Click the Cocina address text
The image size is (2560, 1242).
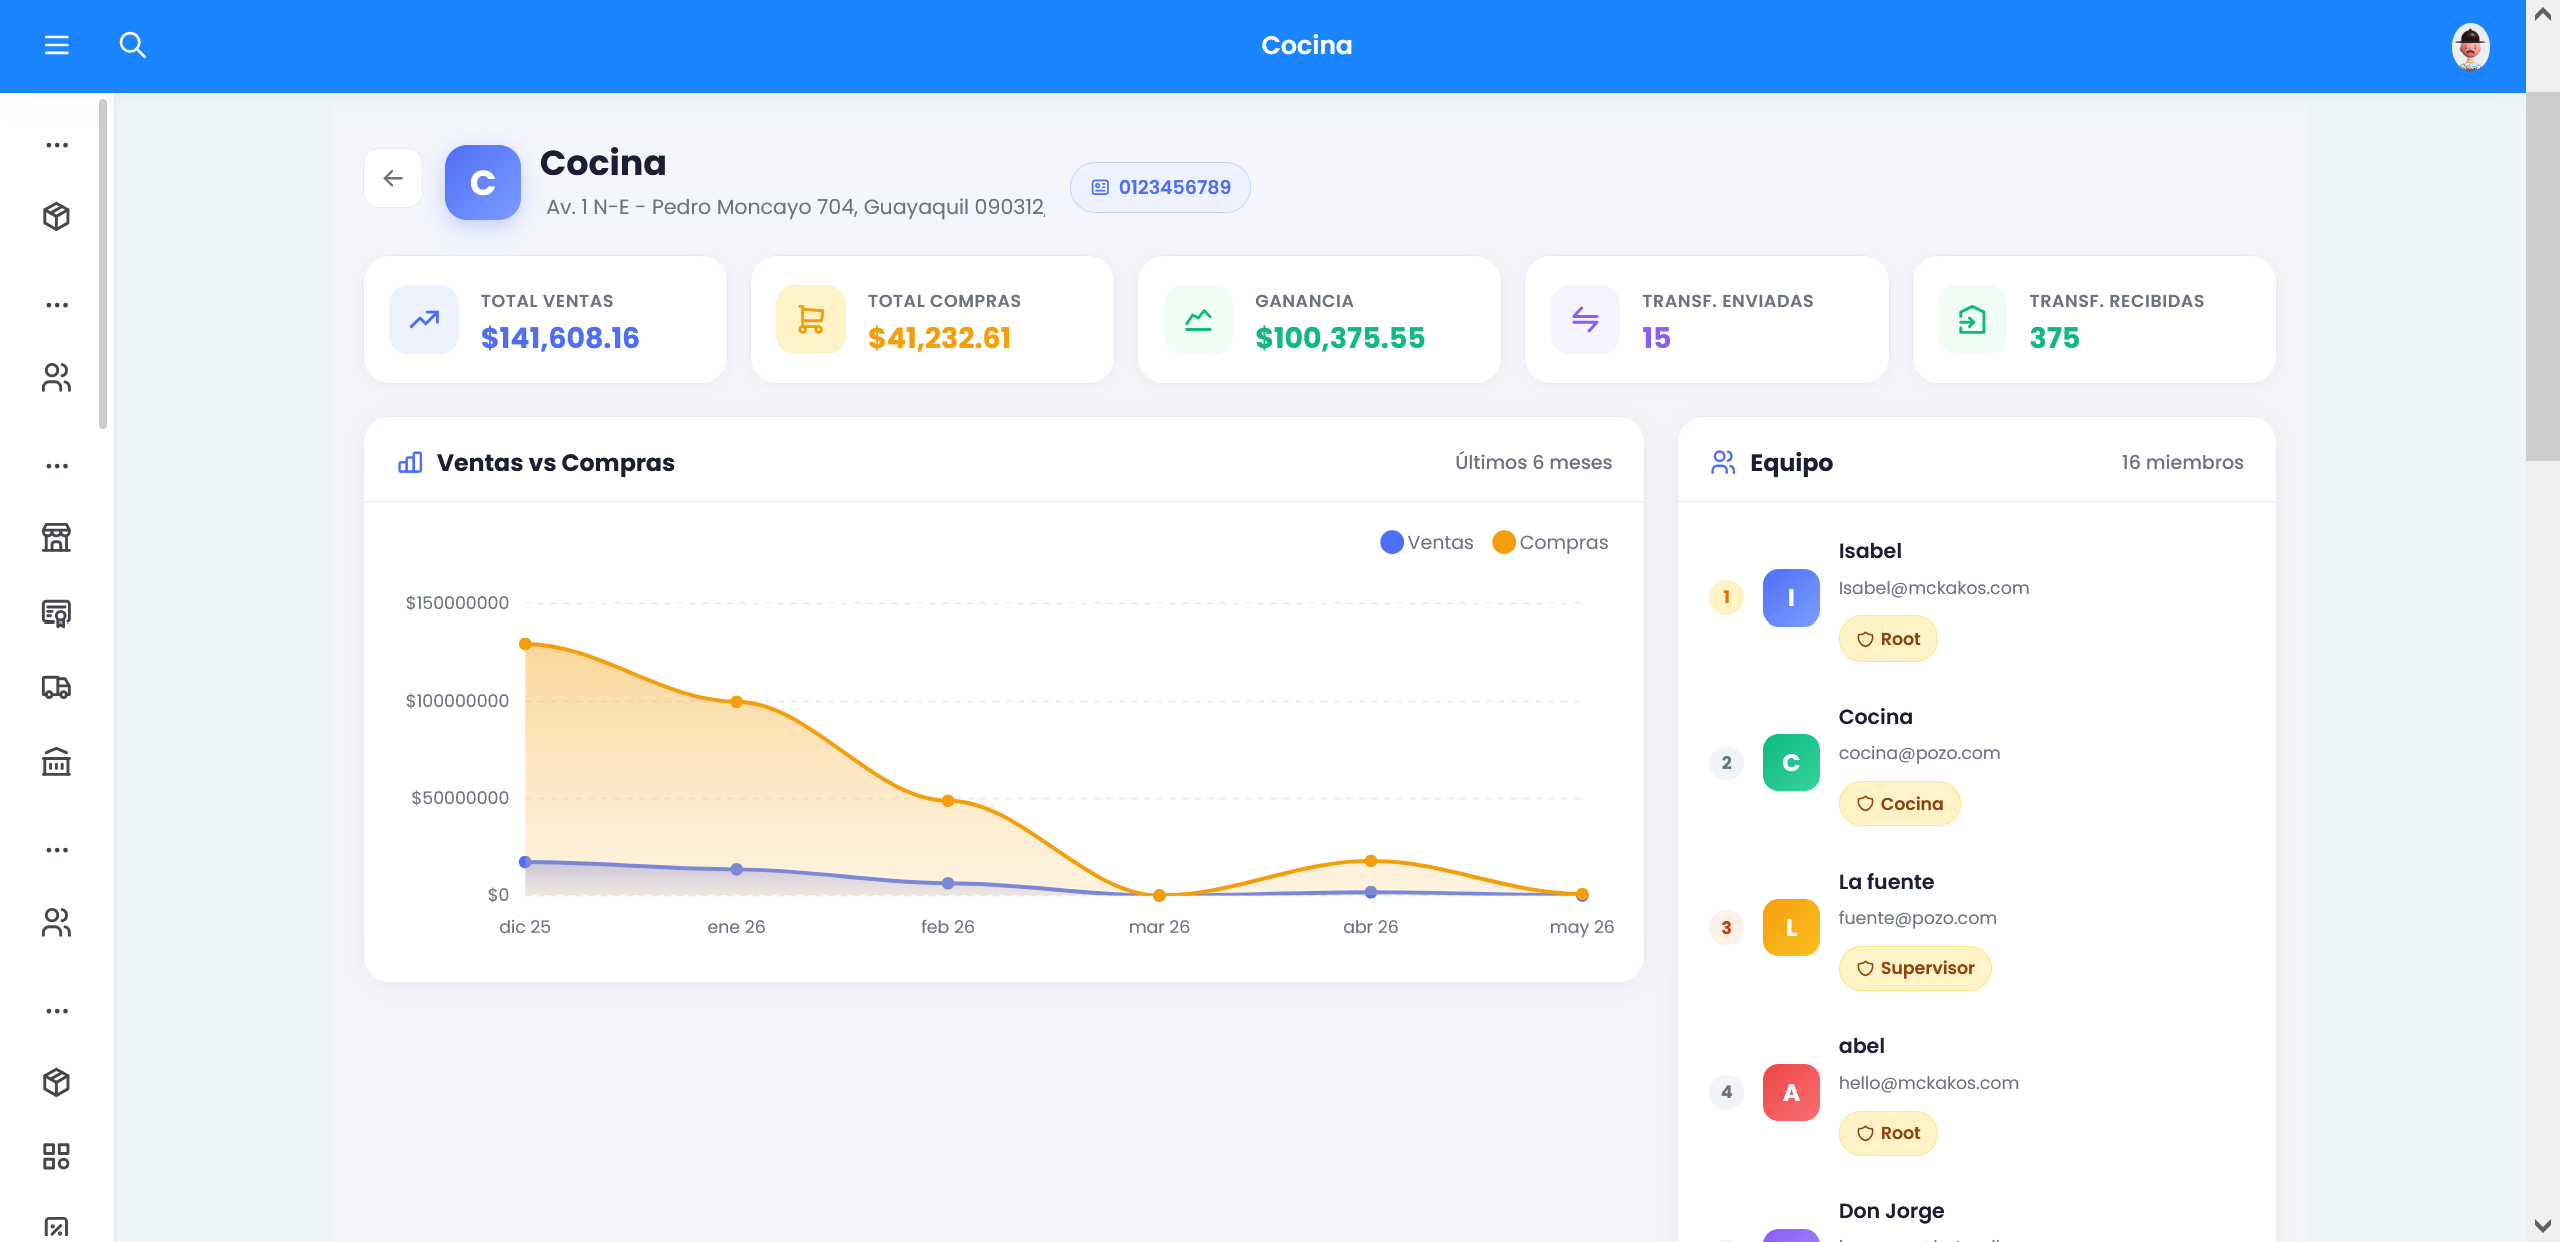coord(796,207)
